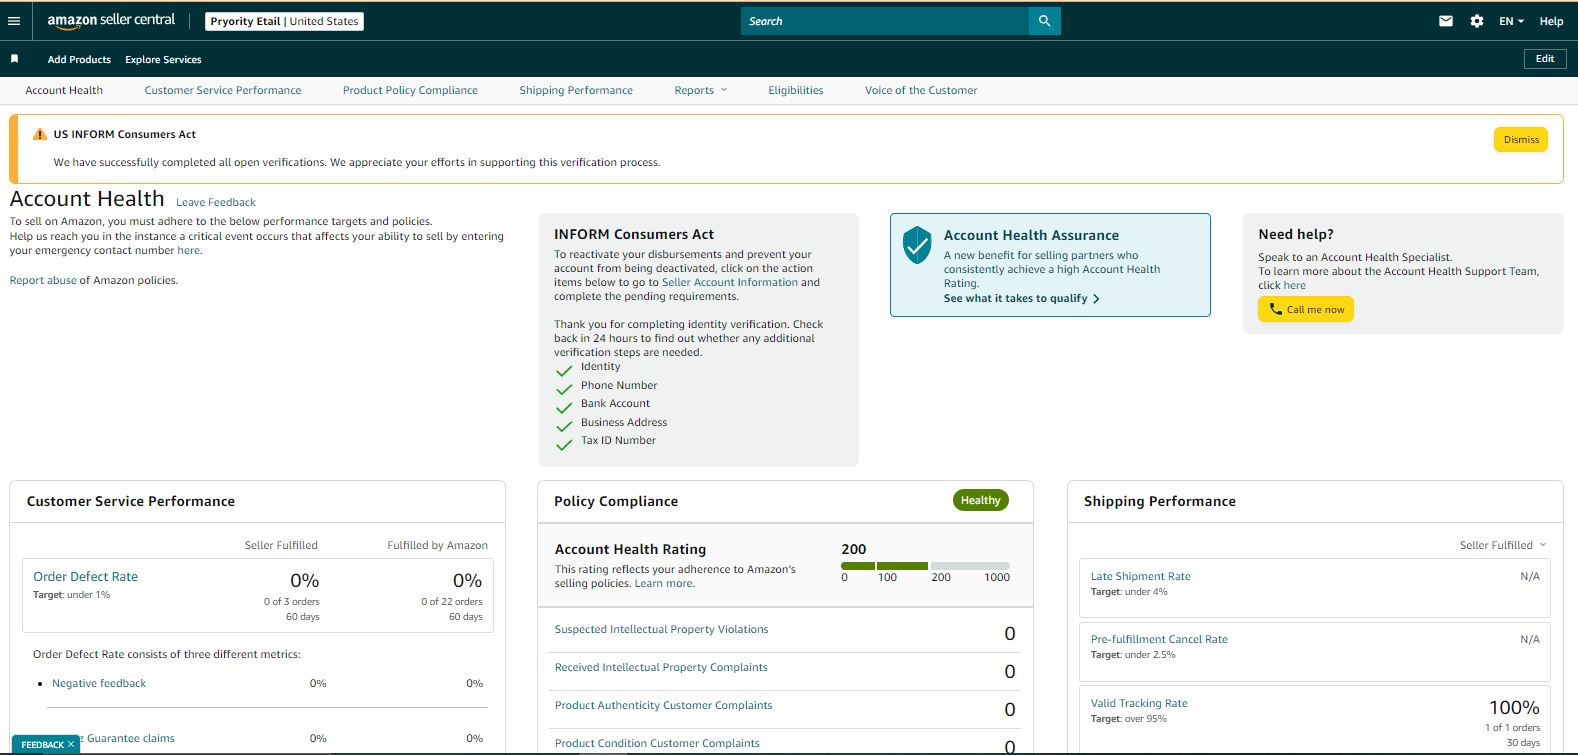Dismiss the INFORM Consumers Act alert
This screenshot has width=1578, height=755.
[x=1521, y=140]
